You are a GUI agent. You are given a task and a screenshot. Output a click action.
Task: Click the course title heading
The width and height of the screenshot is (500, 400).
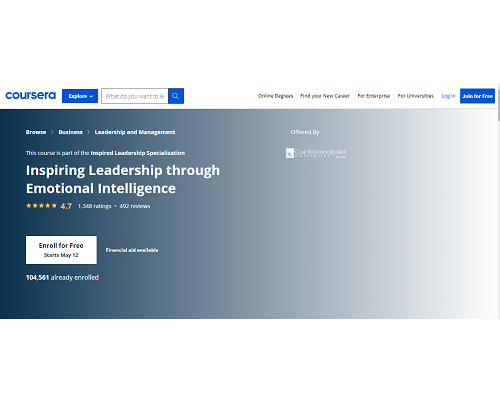click(123, 179)
